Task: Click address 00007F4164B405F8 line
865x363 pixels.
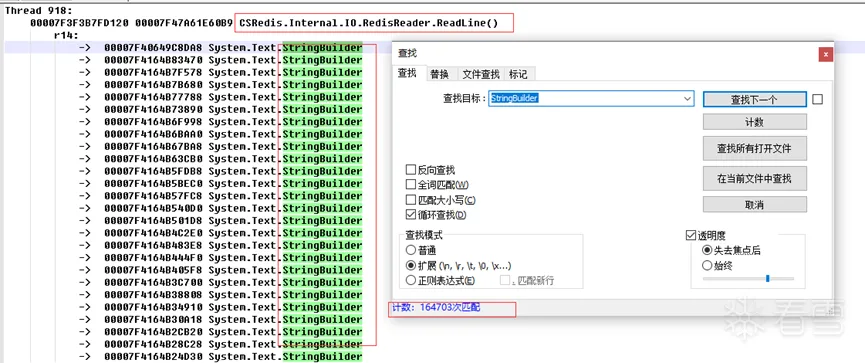Action: click(220, 270)
